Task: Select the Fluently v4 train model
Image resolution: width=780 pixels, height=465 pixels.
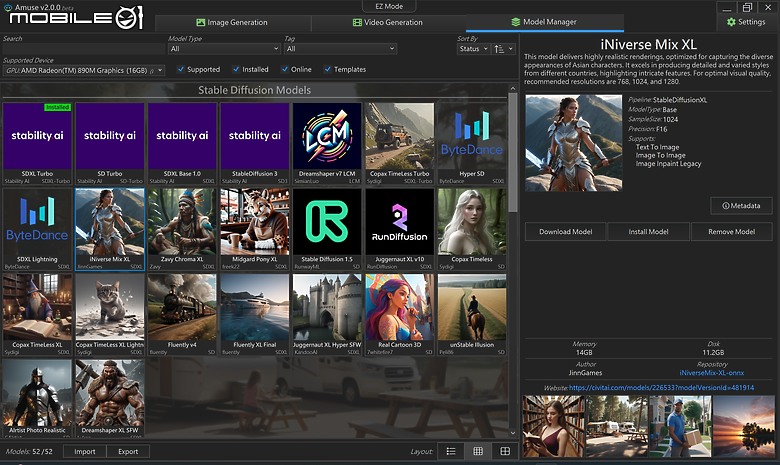Action: [x=182, y=315]
